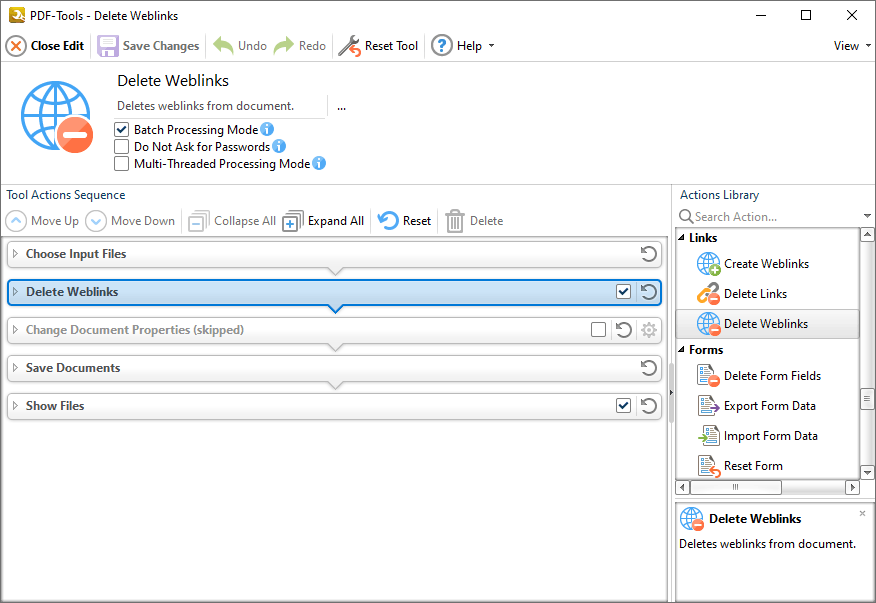Viewport: 876px width, 603px height.
Task: Click the Delete trash can icon
Action: pyautogui.click(x=455, y=221)
